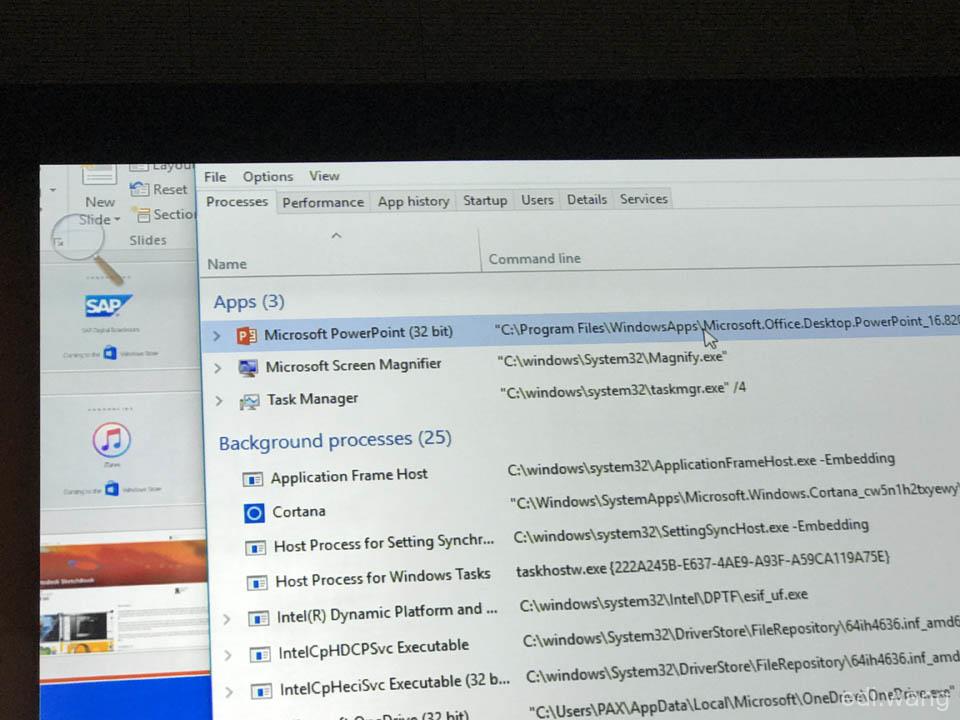Click the IntelCpHDCPSvc Executable icon

(x=260, y=656)
